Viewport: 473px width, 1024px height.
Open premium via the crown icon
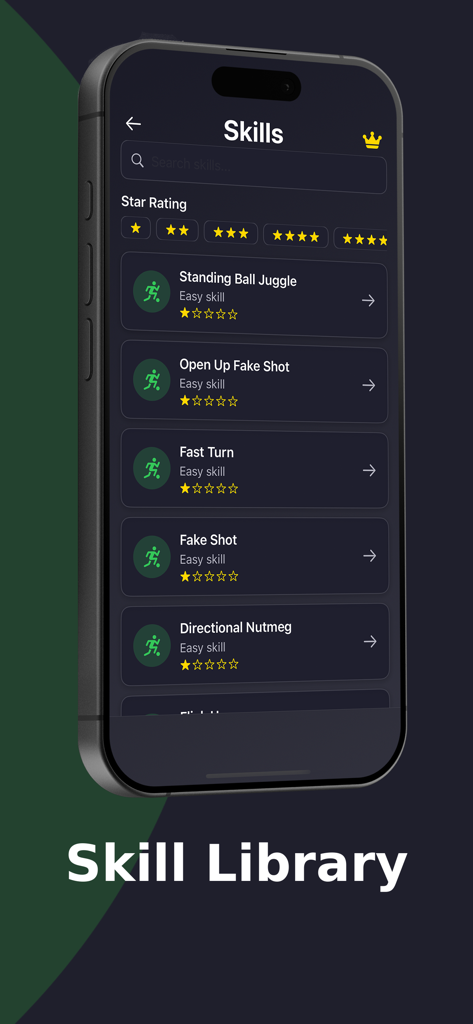coord(372,140)
